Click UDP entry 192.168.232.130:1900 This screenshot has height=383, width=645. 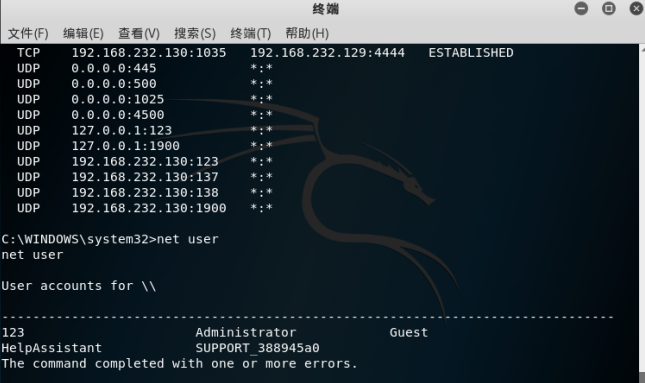point(149,208)
